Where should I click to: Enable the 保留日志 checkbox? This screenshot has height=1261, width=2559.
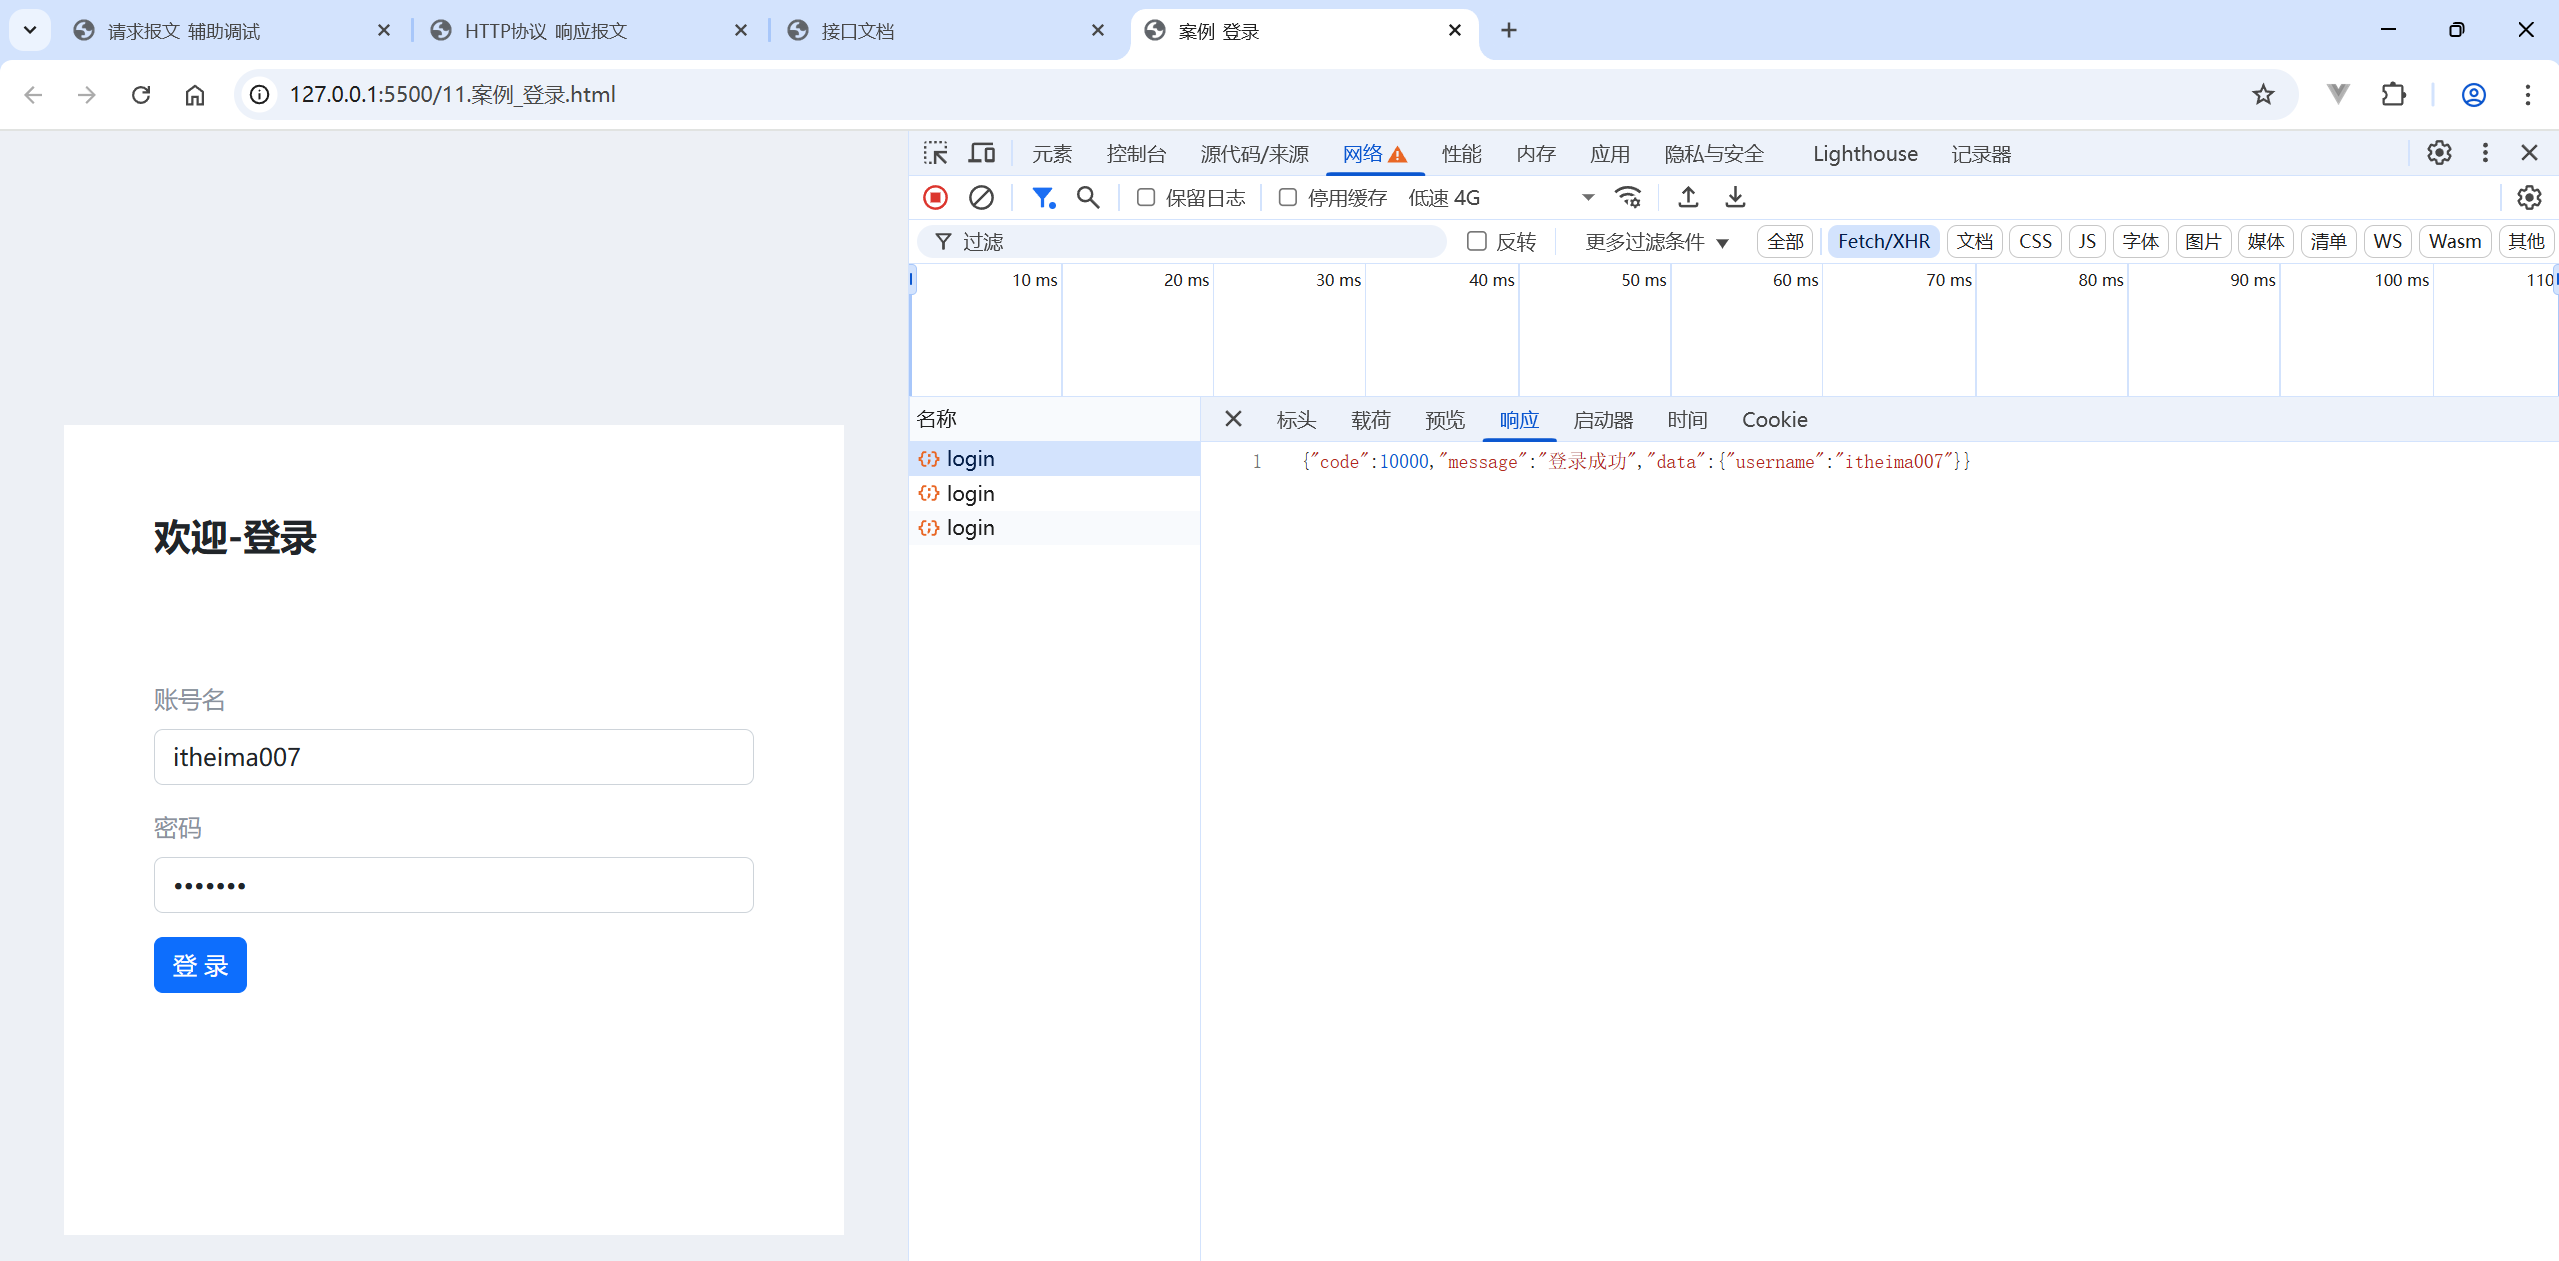(x=1146, y=198)
